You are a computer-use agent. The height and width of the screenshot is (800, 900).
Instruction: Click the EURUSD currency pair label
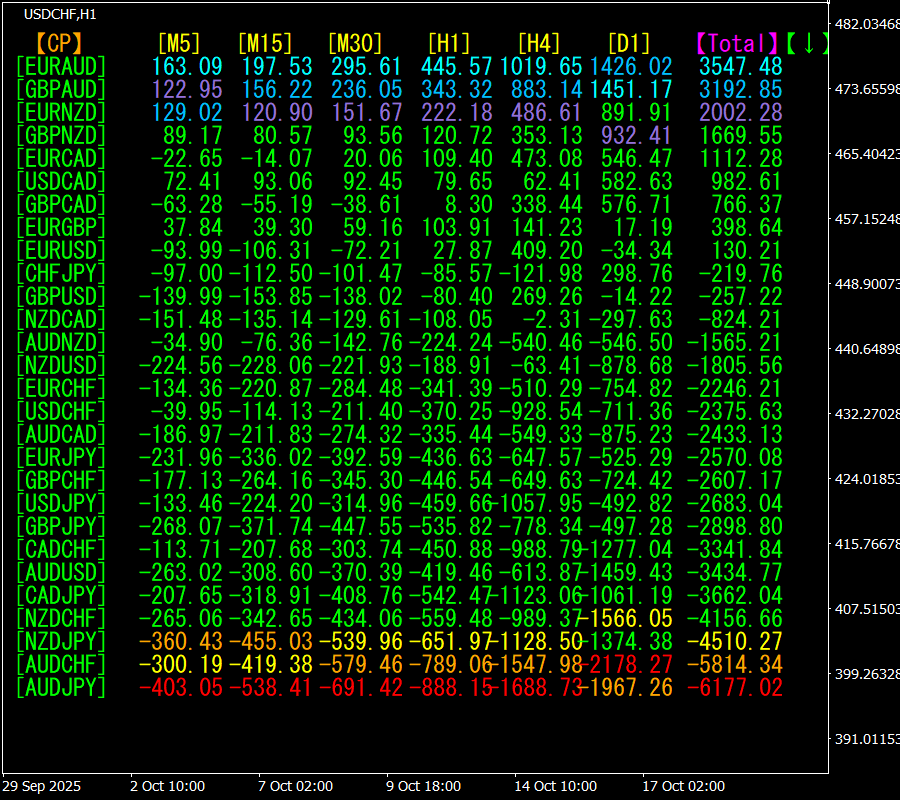61,250
